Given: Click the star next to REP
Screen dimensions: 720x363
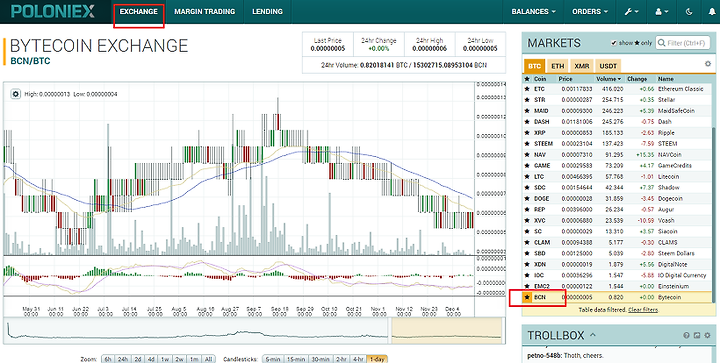Looking at the screenshot, I should coord(527,210).
